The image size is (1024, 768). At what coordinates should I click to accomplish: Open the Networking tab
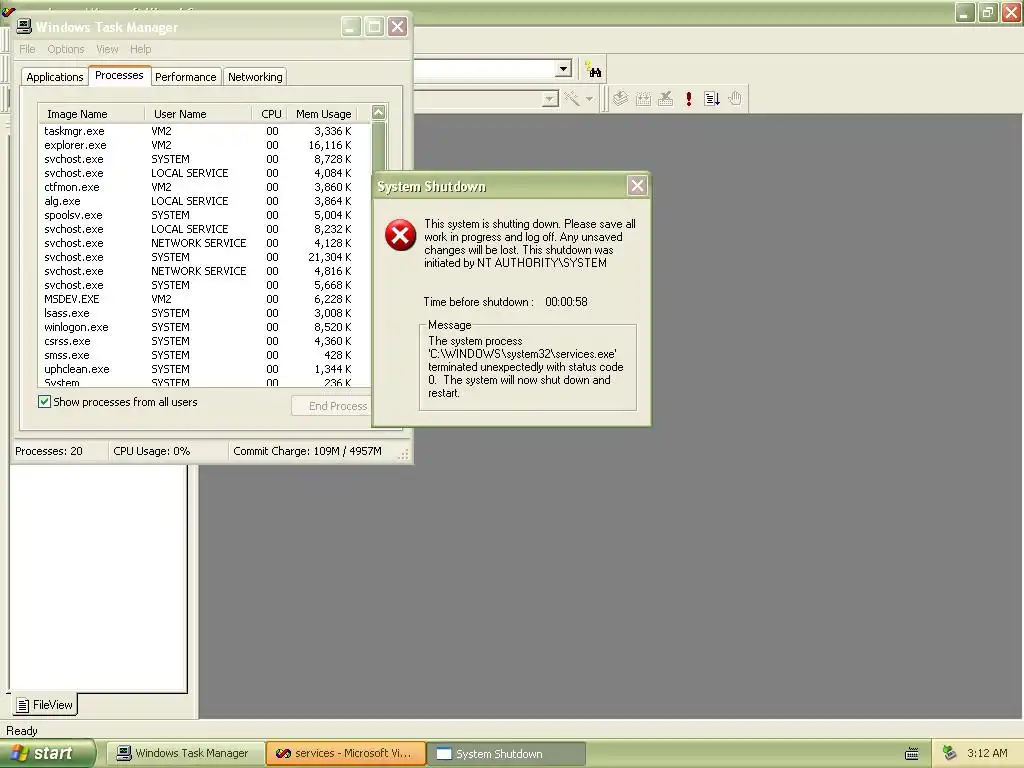(255, 77)
